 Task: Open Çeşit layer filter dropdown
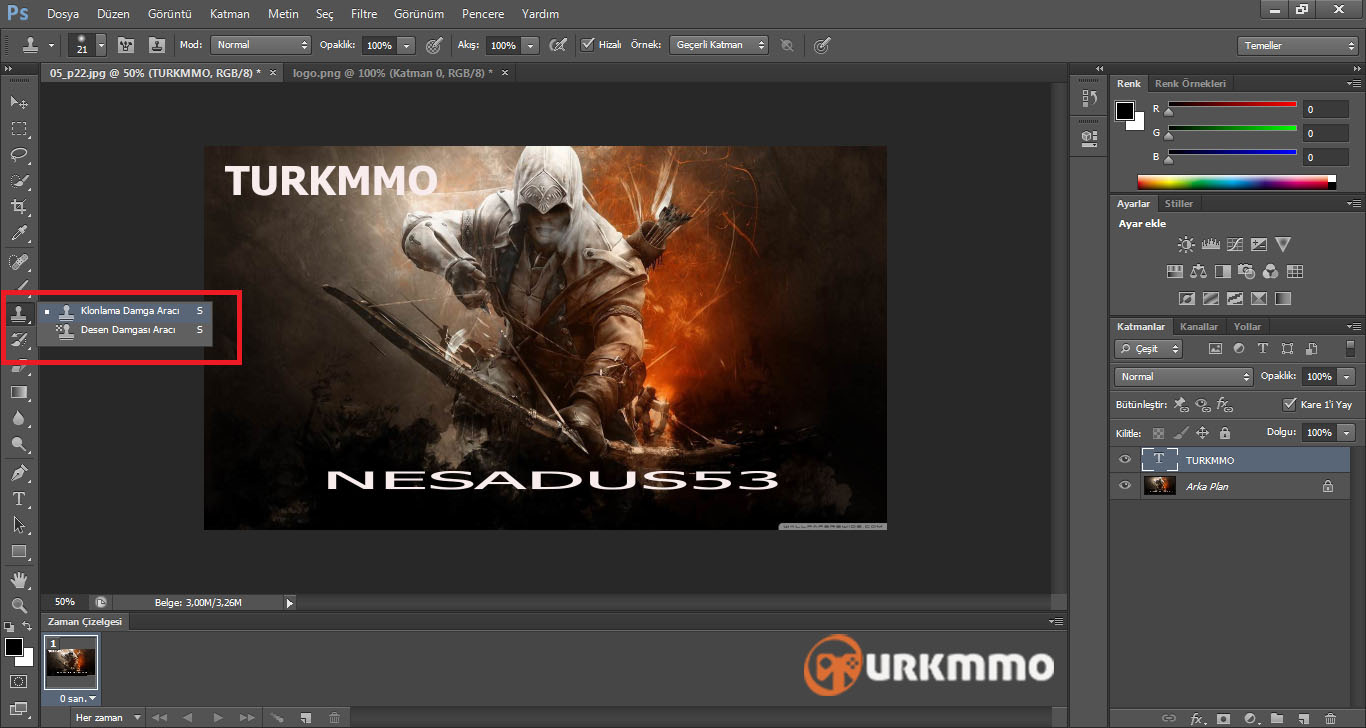click(1149, 349)
